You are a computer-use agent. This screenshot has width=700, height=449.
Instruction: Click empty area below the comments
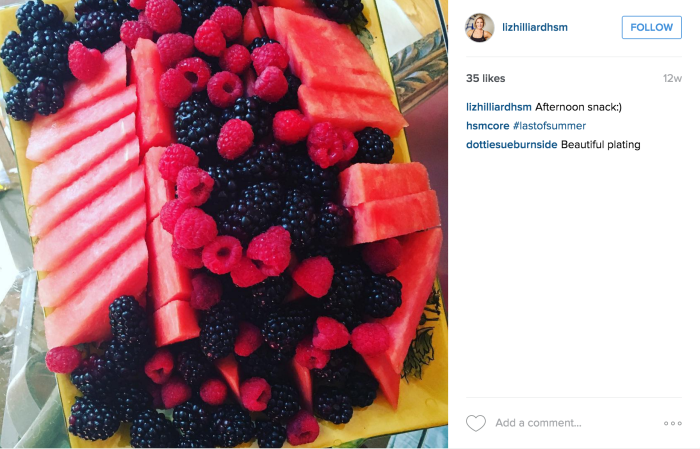tap(574, 272)
